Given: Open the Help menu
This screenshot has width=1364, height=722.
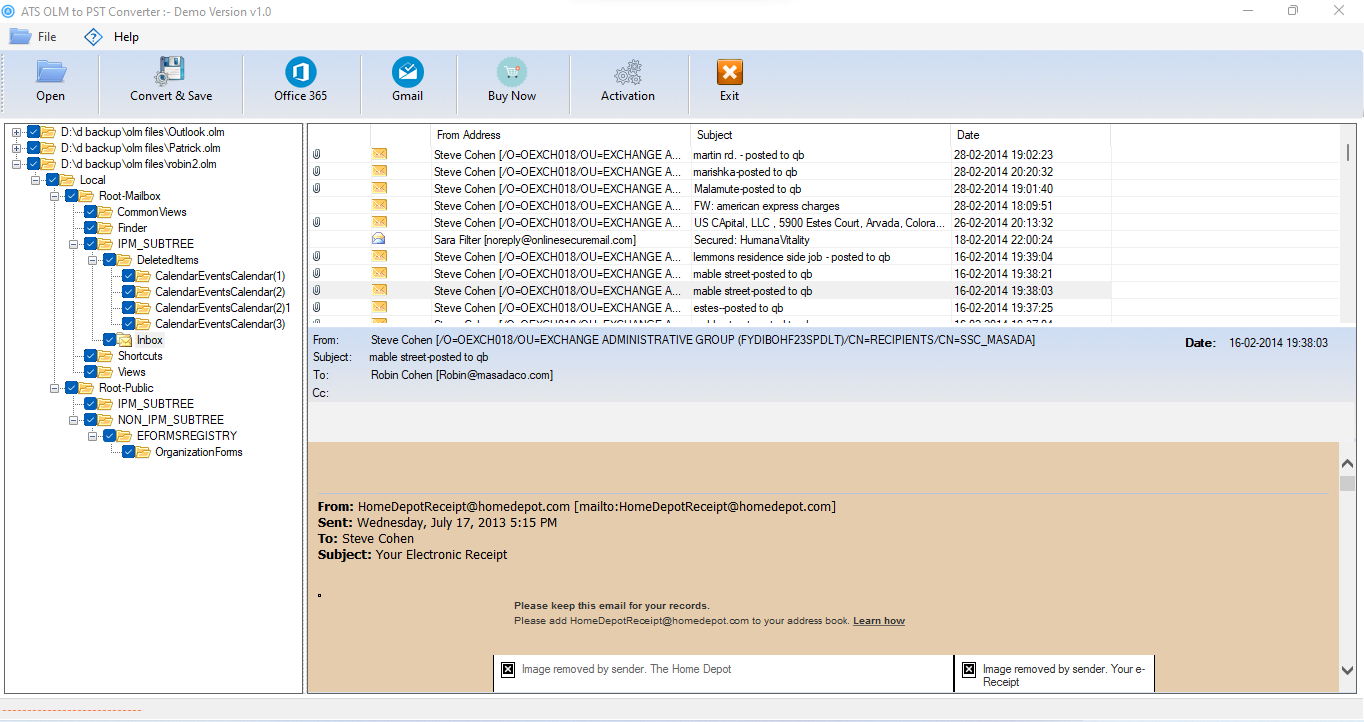Looking at the screenshot, I should pos(126,37).
